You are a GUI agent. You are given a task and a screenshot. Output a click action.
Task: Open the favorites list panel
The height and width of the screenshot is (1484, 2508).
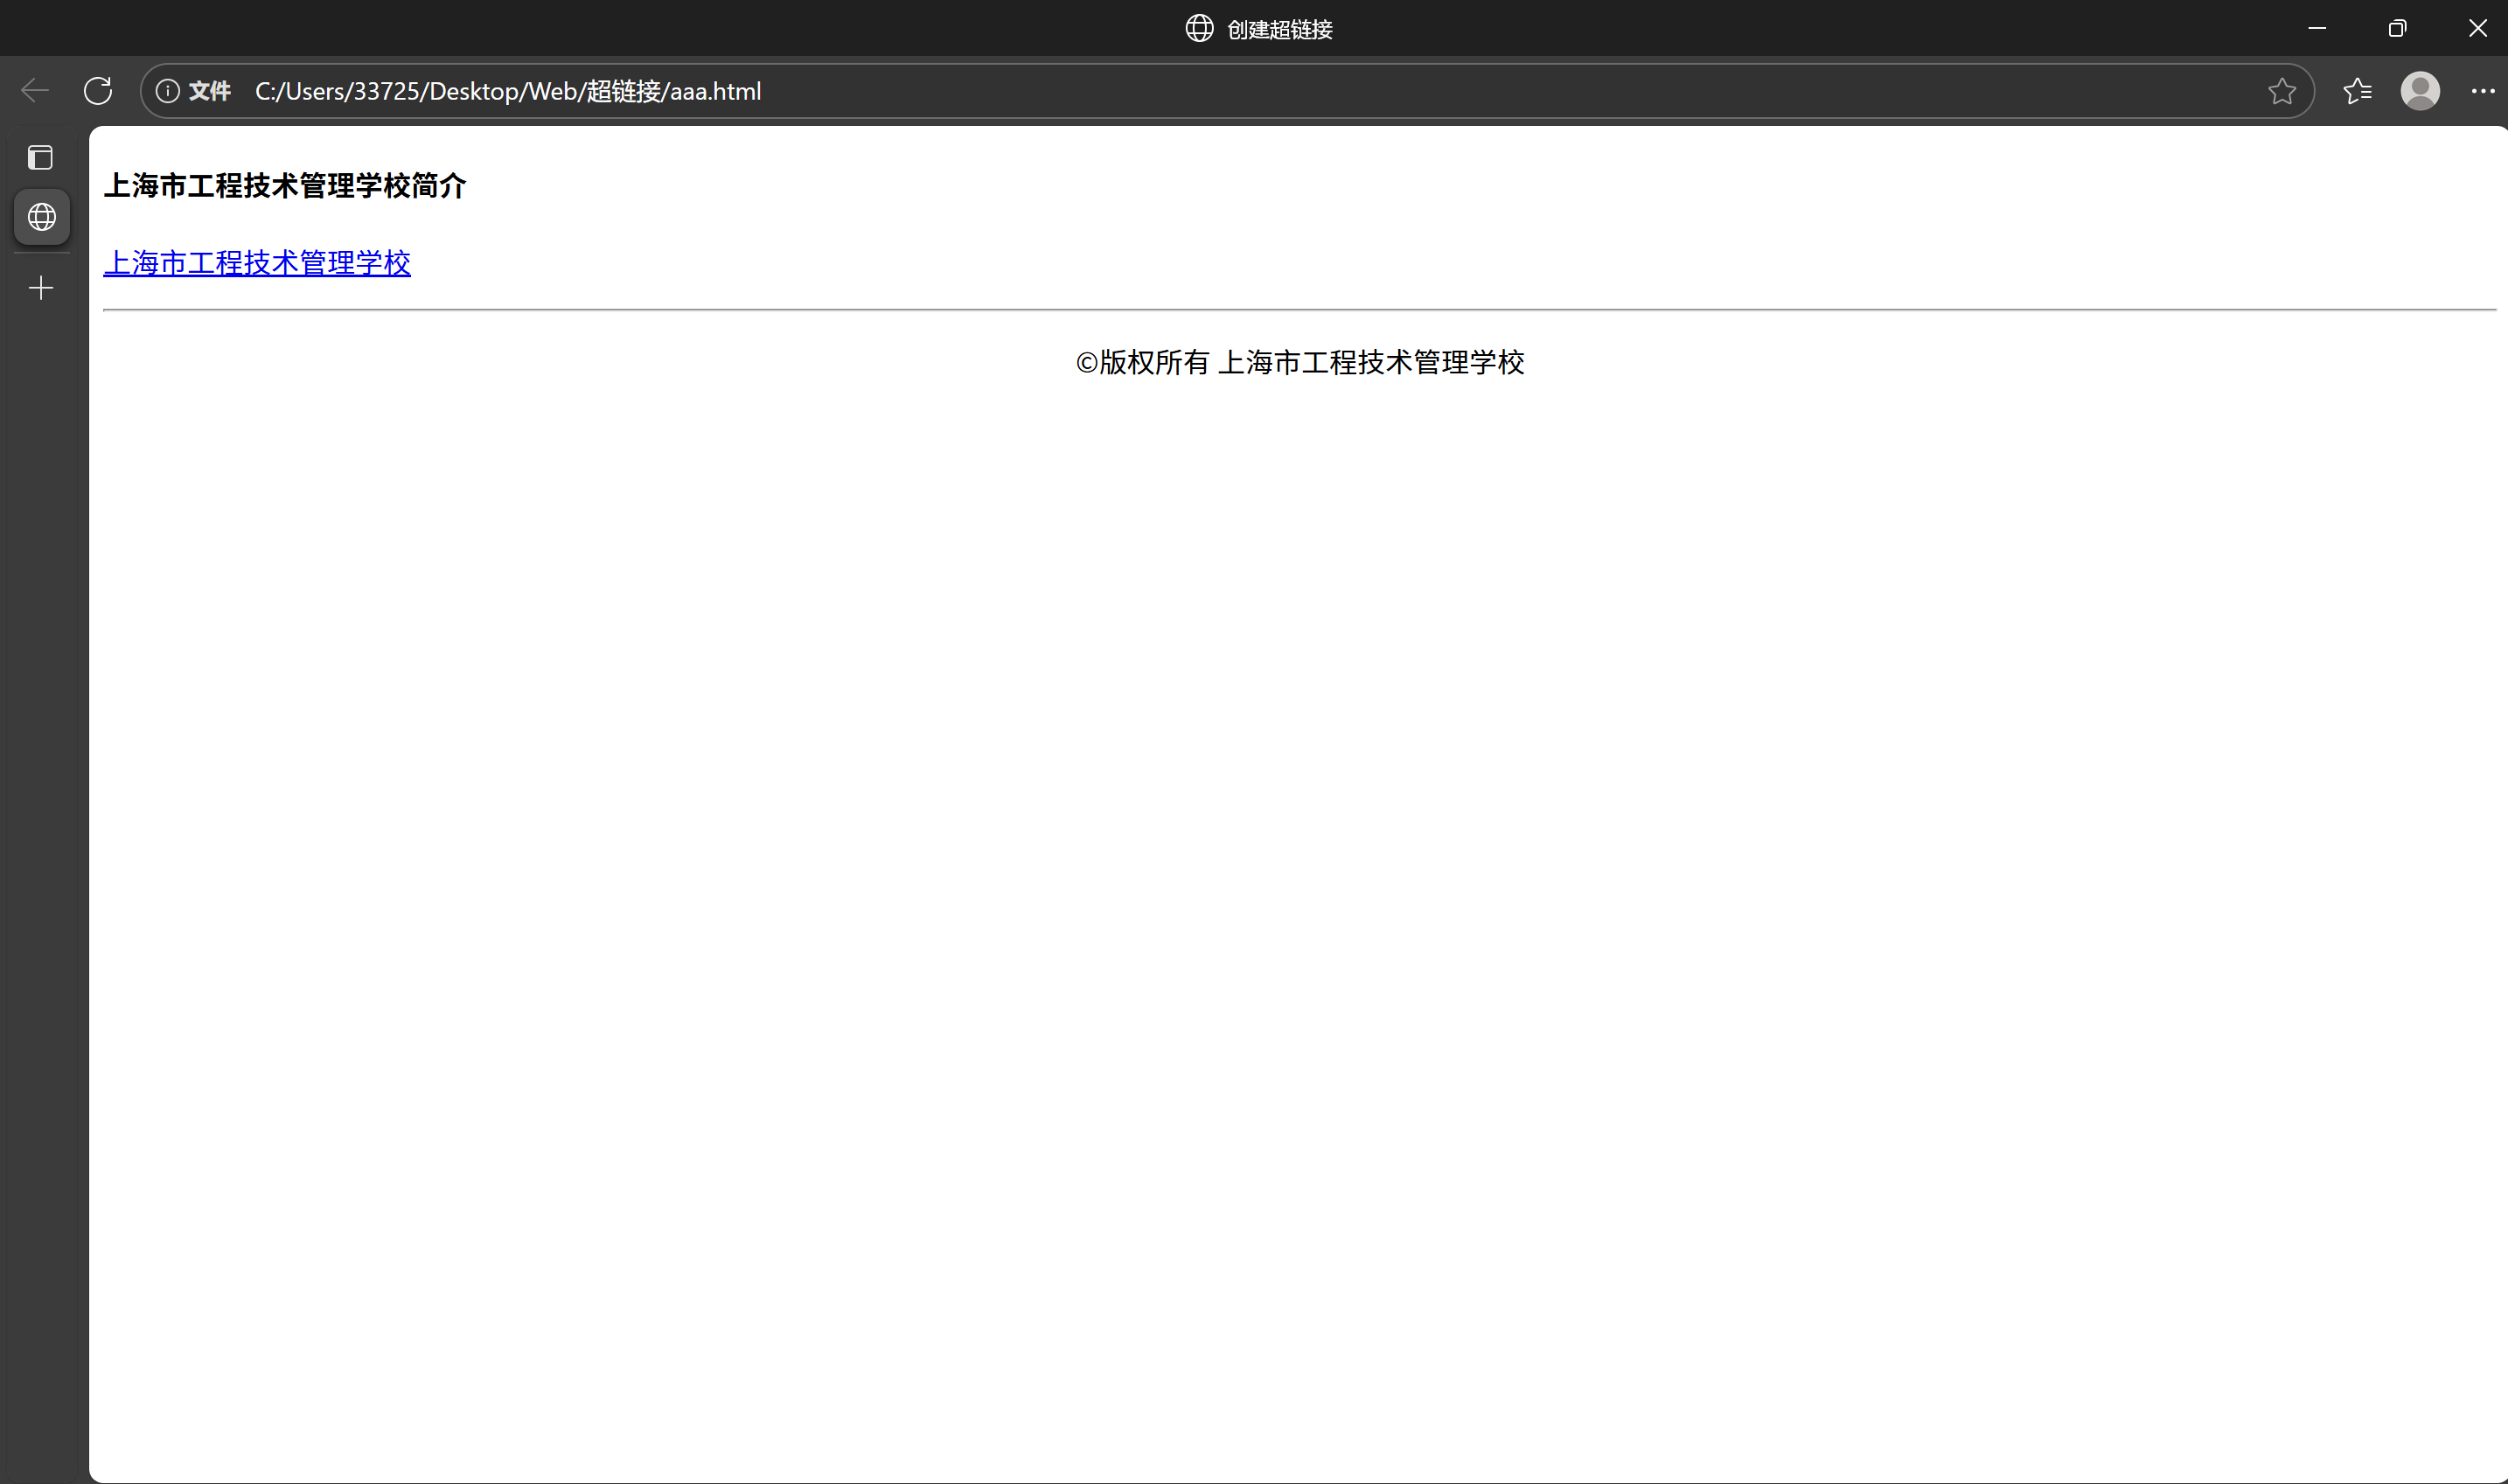point(2357,91)
